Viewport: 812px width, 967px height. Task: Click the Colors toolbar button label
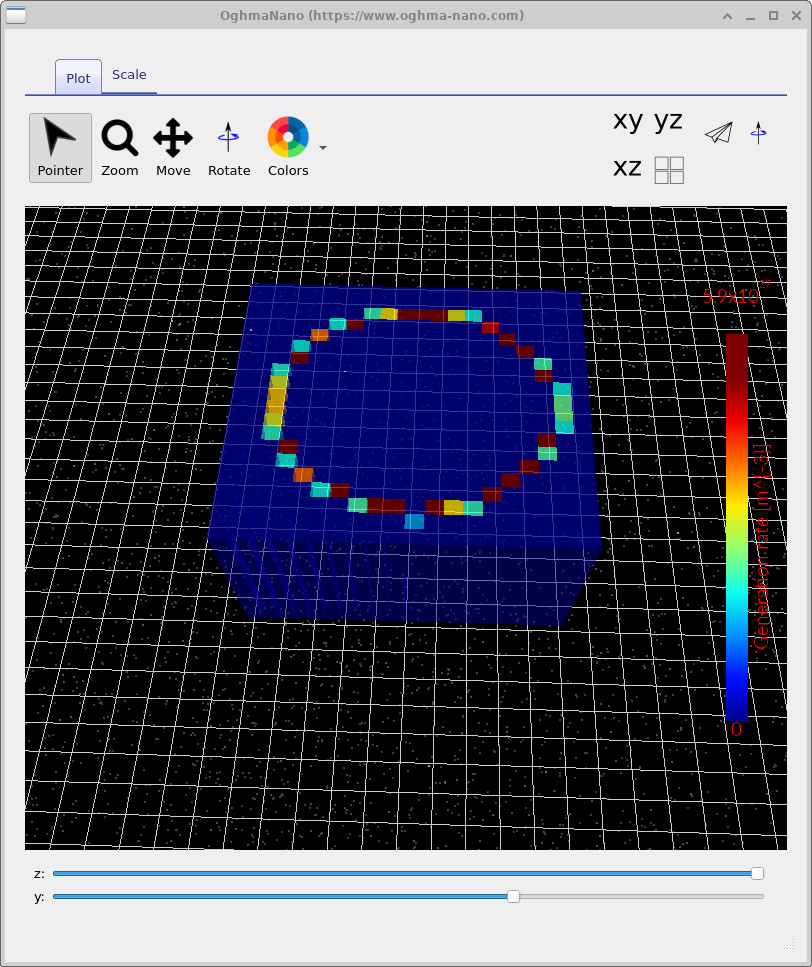pos(287,170)
